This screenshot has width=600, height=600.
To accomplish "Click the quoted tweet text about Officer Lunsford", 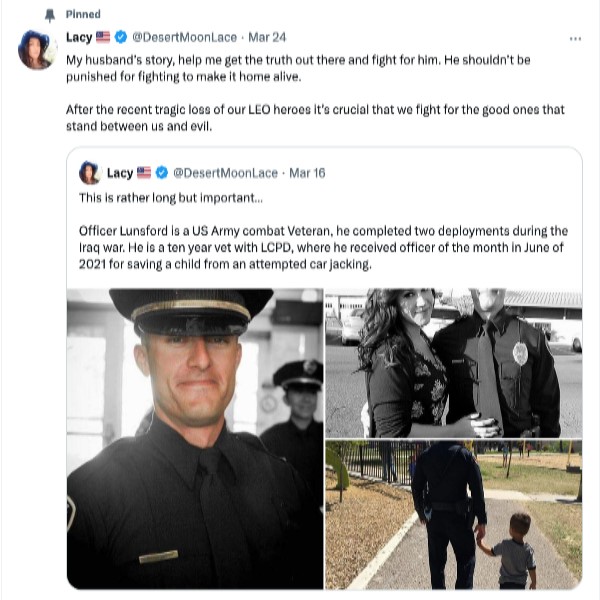I will (323, 248).
